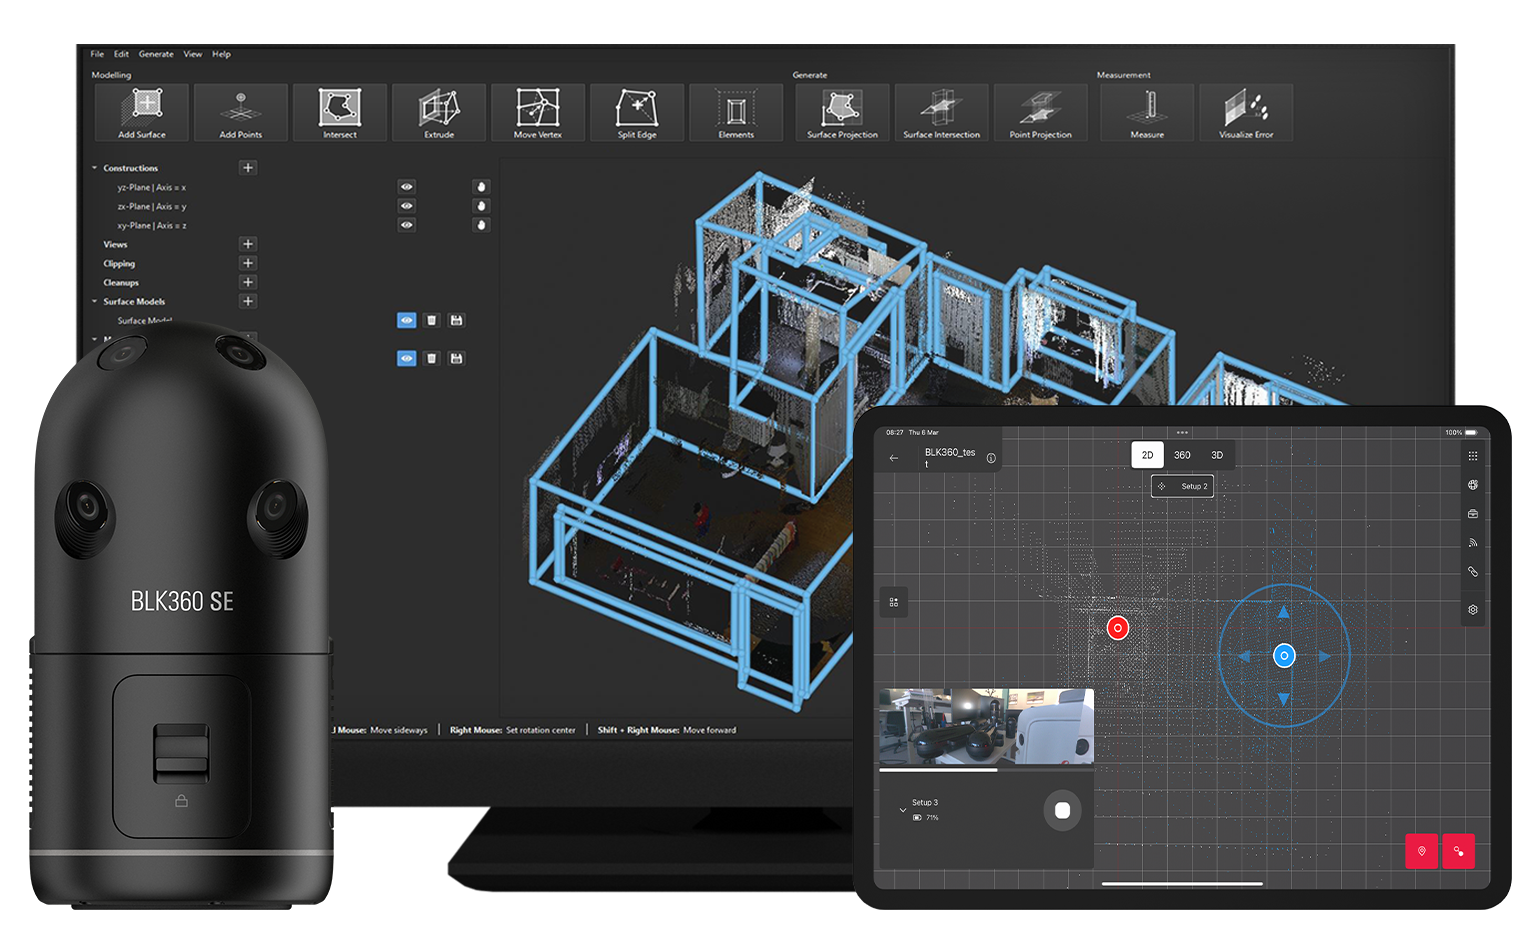
Task: Select the Add Surface tool
Action: click(142, 112)
